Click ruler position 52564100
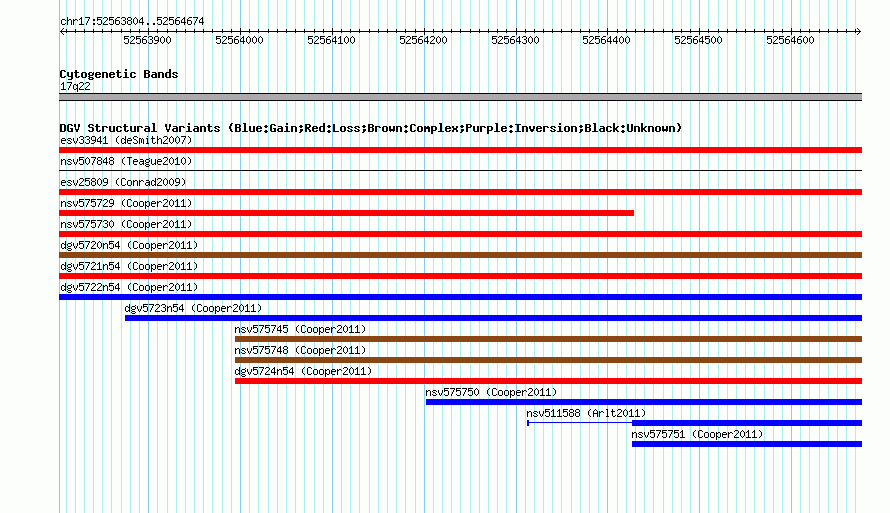 pyautogui.click(x=331, y=40)
